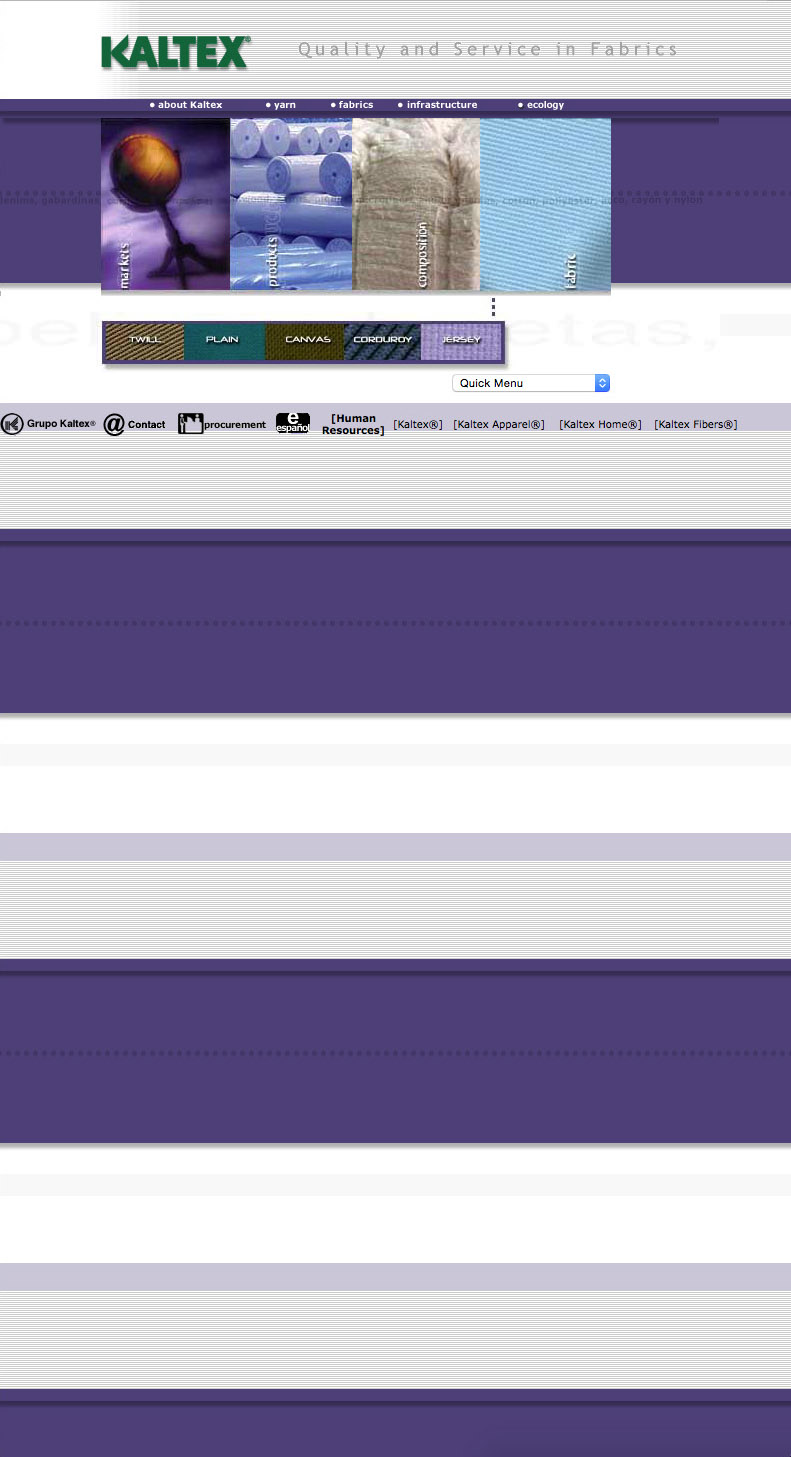Go to the yarn menu item
This screenshot has width=791, height=1457.
coord(281,105)
